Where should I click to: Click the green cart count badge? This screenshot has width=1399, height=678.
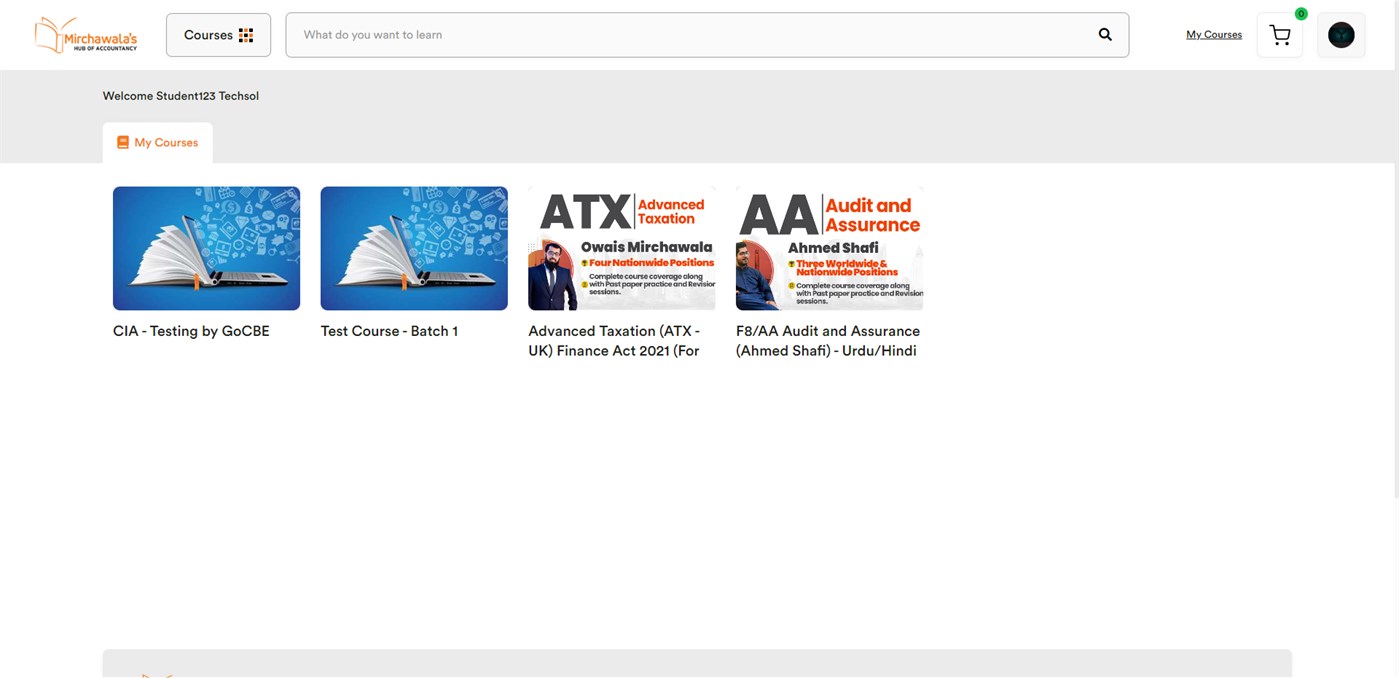[x=1301, y=14]
